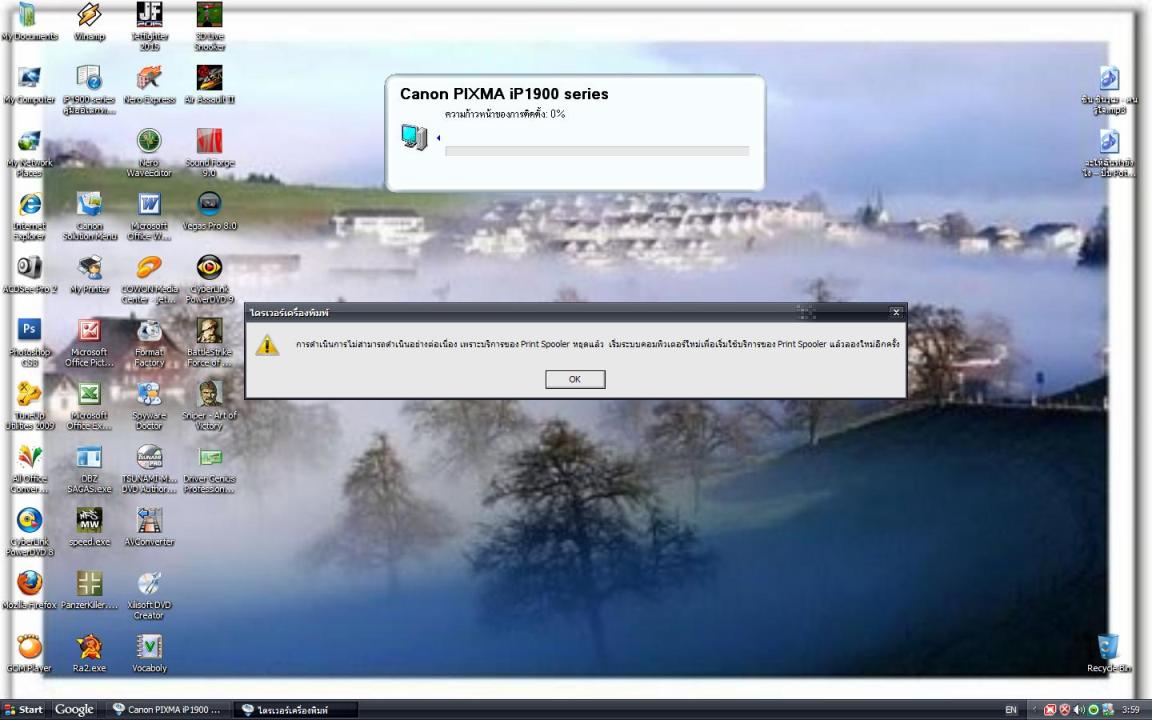Launch Microsoft Office Excel shortcut
Image resolution: width=1152 pixels, height=720 pixels.
coord(89,406)
